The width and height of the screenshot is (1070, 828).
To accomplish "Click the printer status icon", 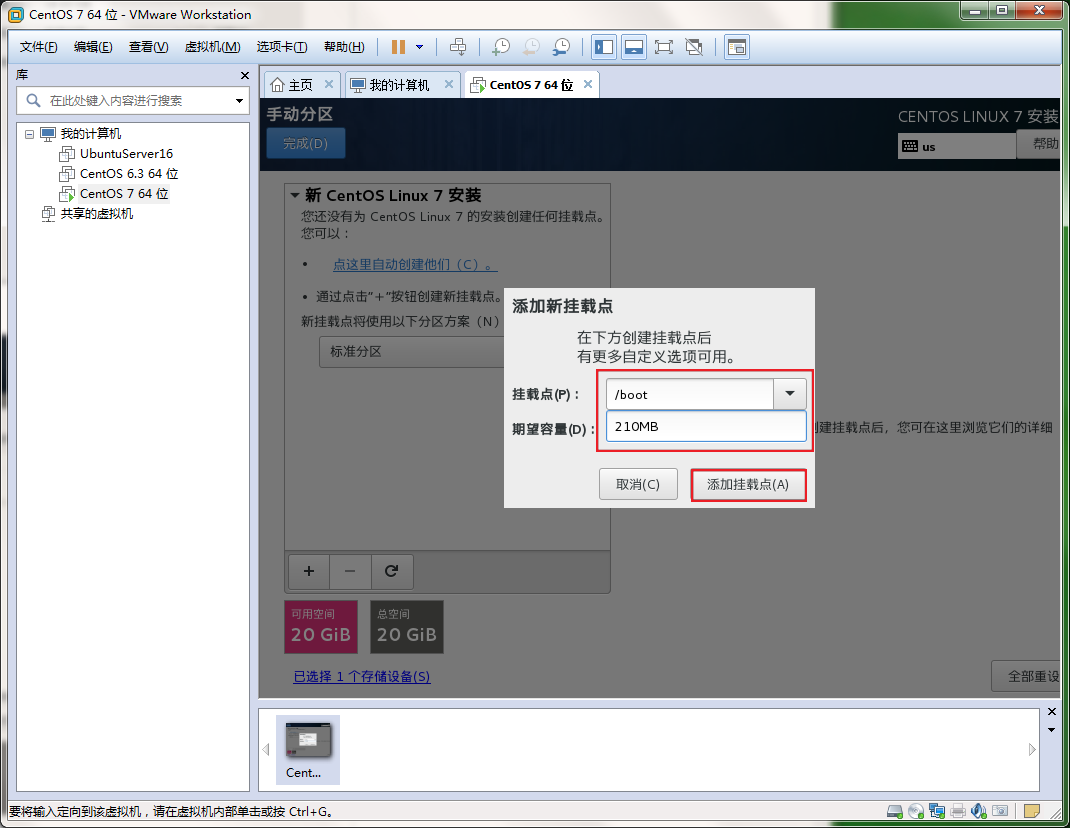I will (958, 811).
